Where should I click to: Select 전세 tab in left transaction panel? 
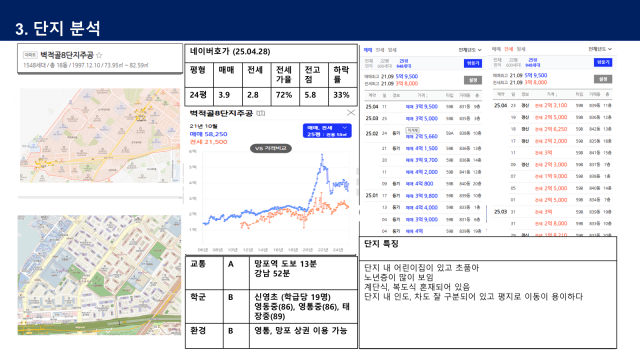coord(380,50)
